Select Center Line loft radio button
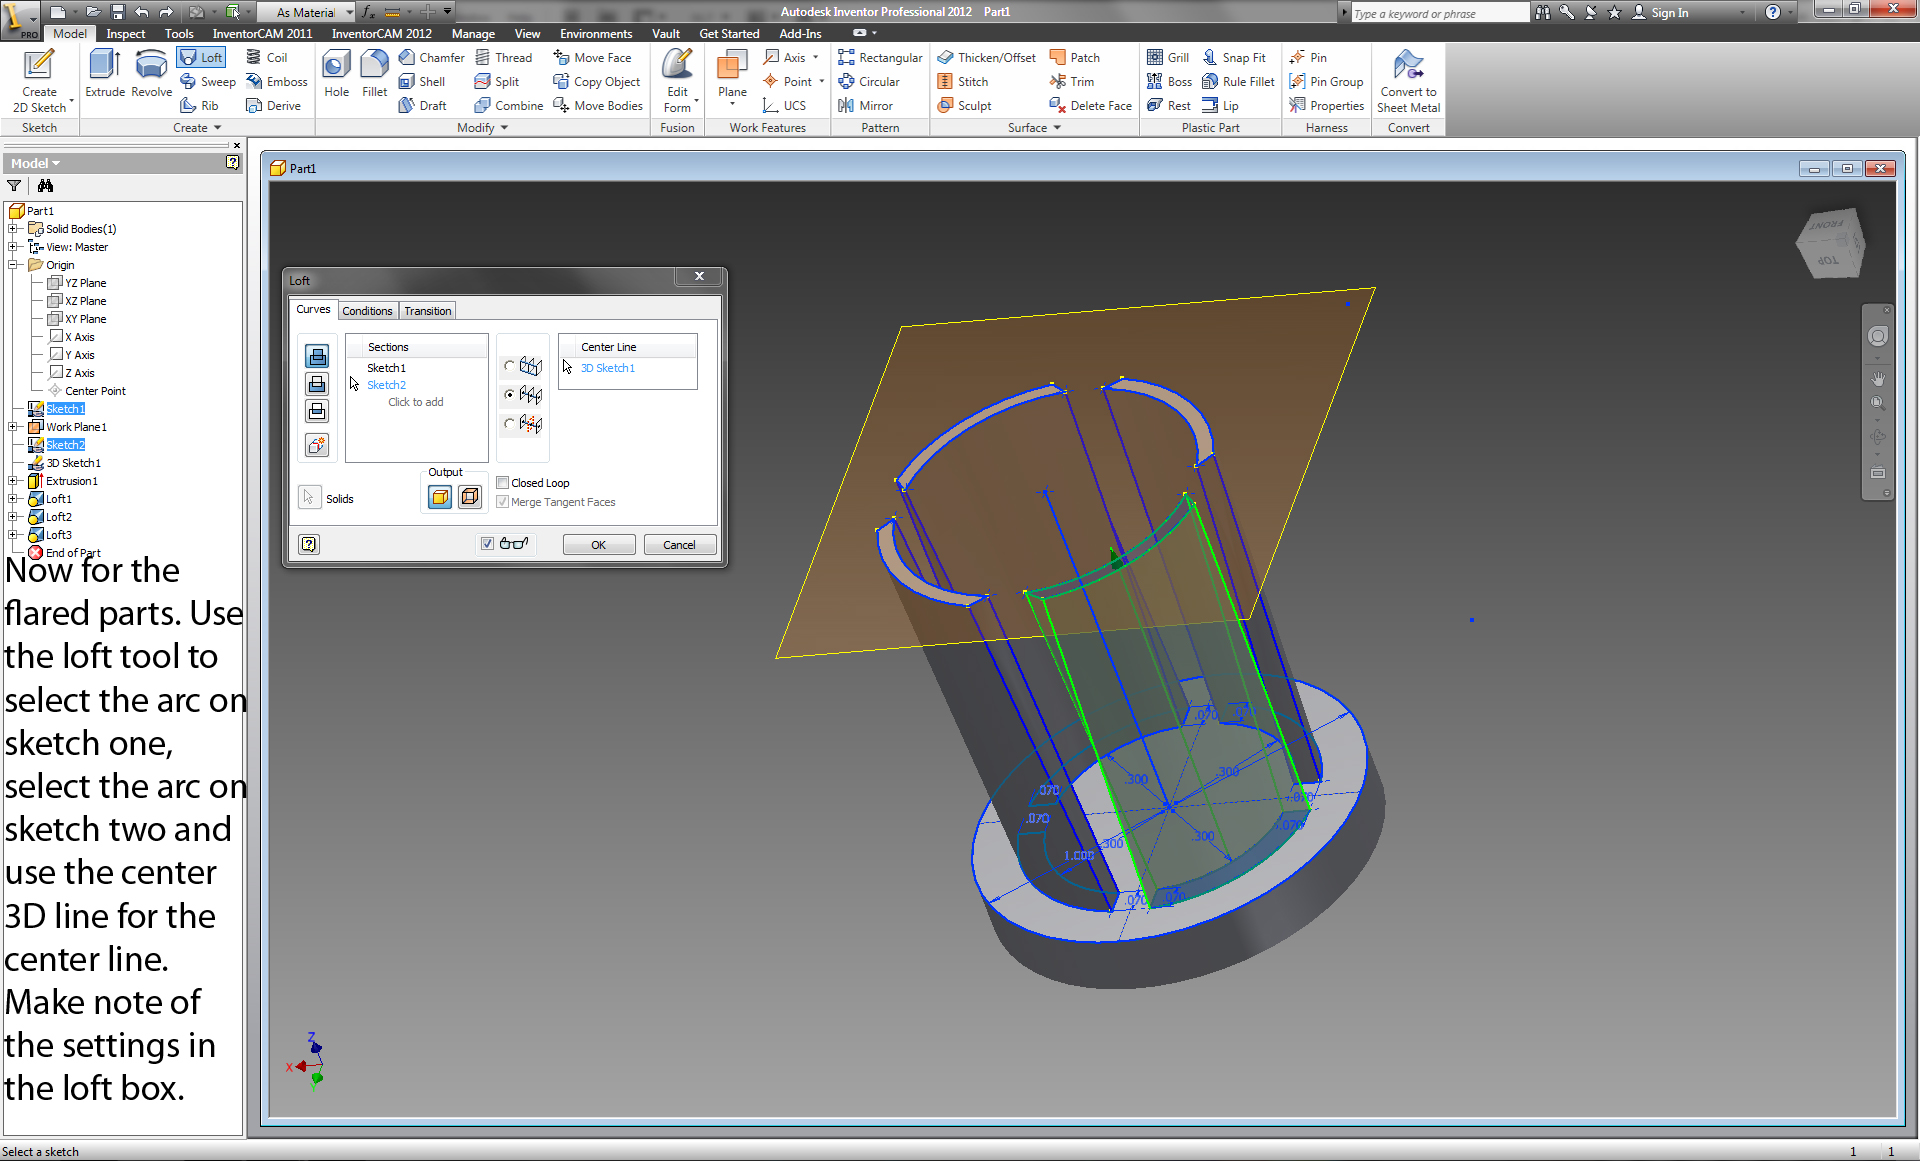1920x1161 pixels. pos(509,395)
